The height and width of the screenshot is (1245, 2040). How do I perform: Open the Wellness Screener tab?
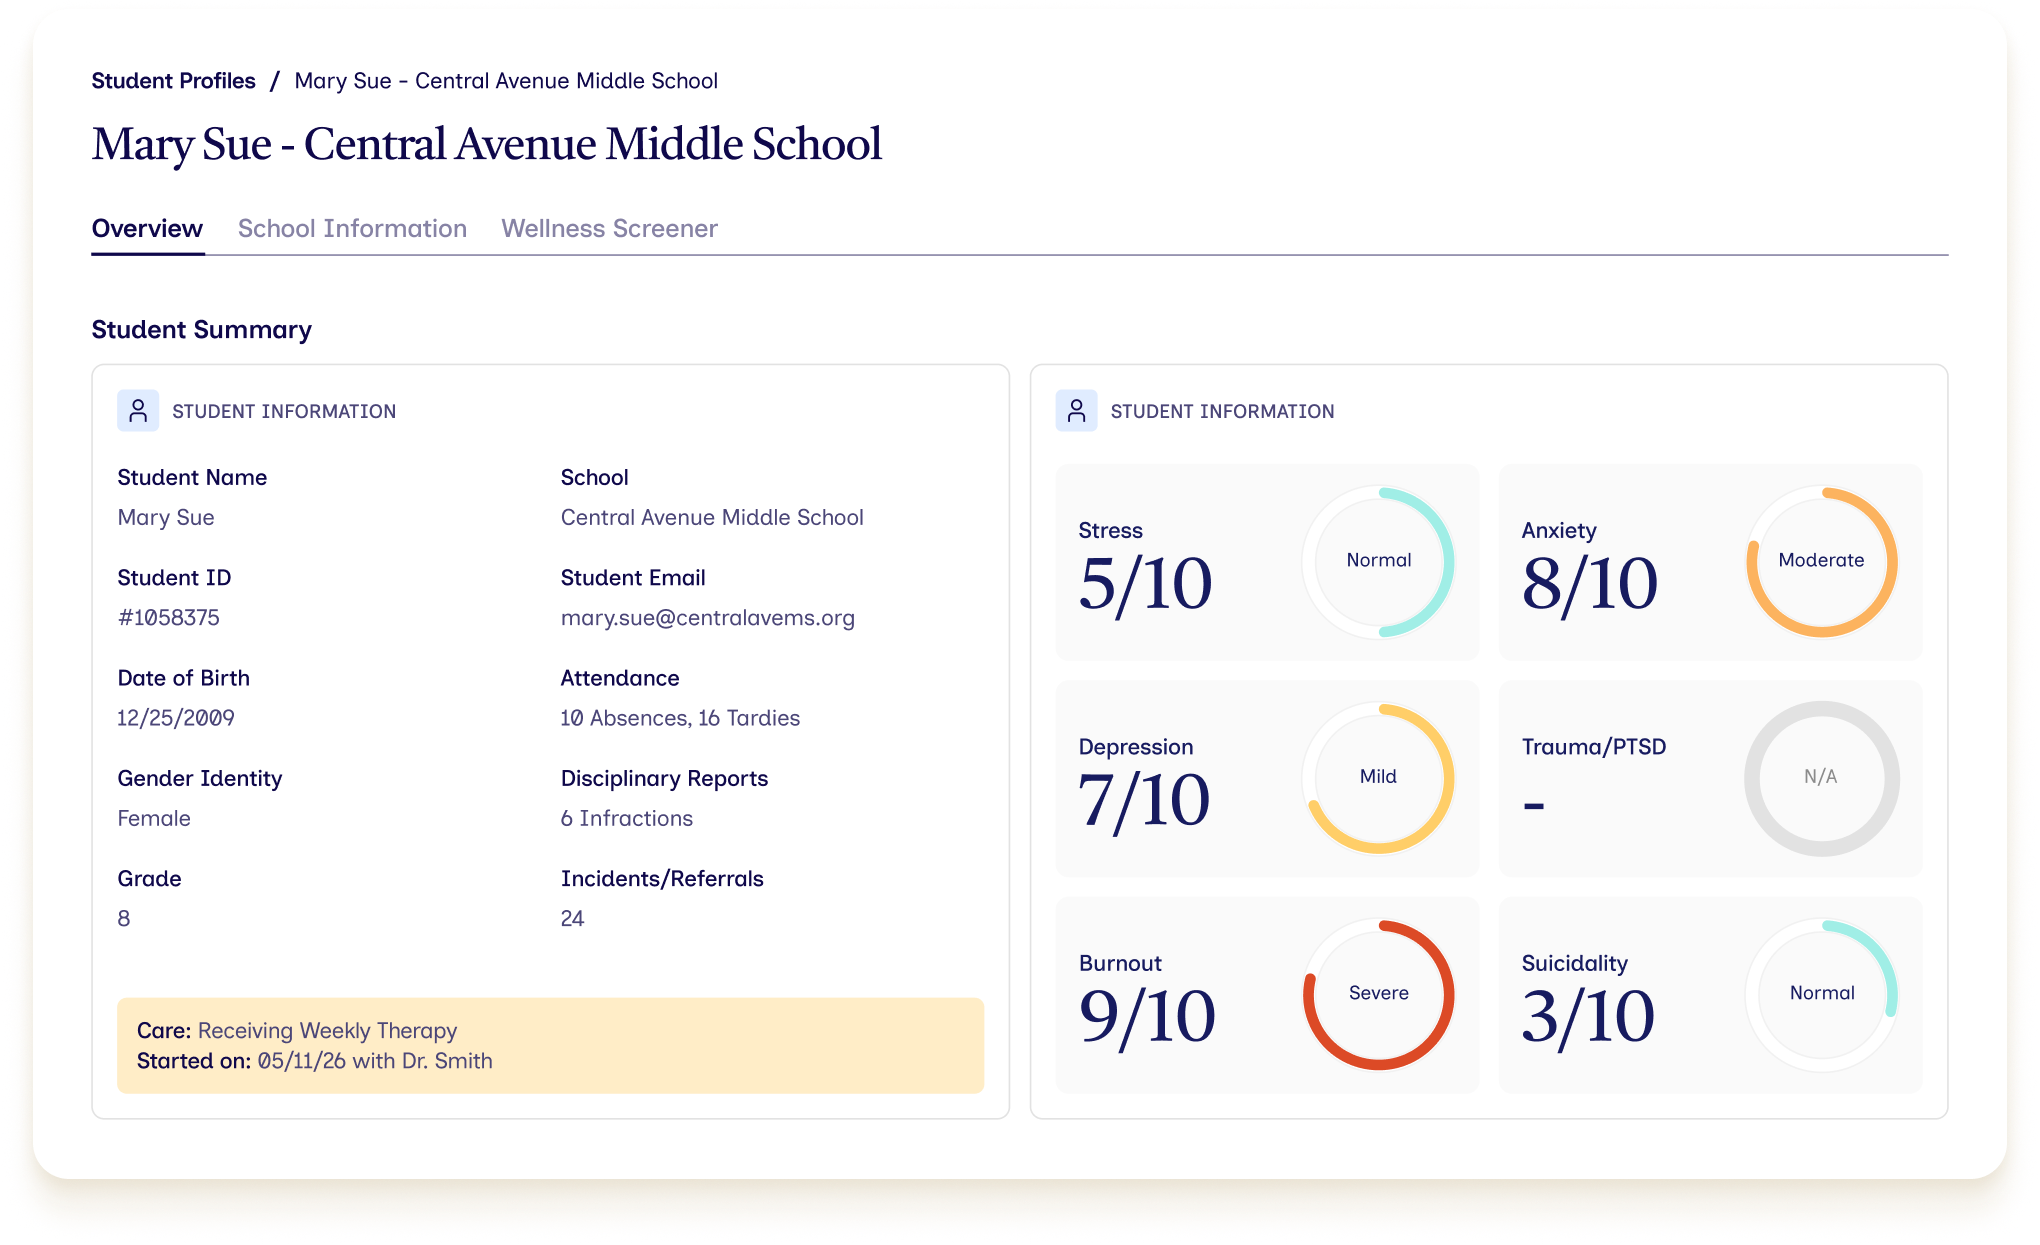coord(609,229)
